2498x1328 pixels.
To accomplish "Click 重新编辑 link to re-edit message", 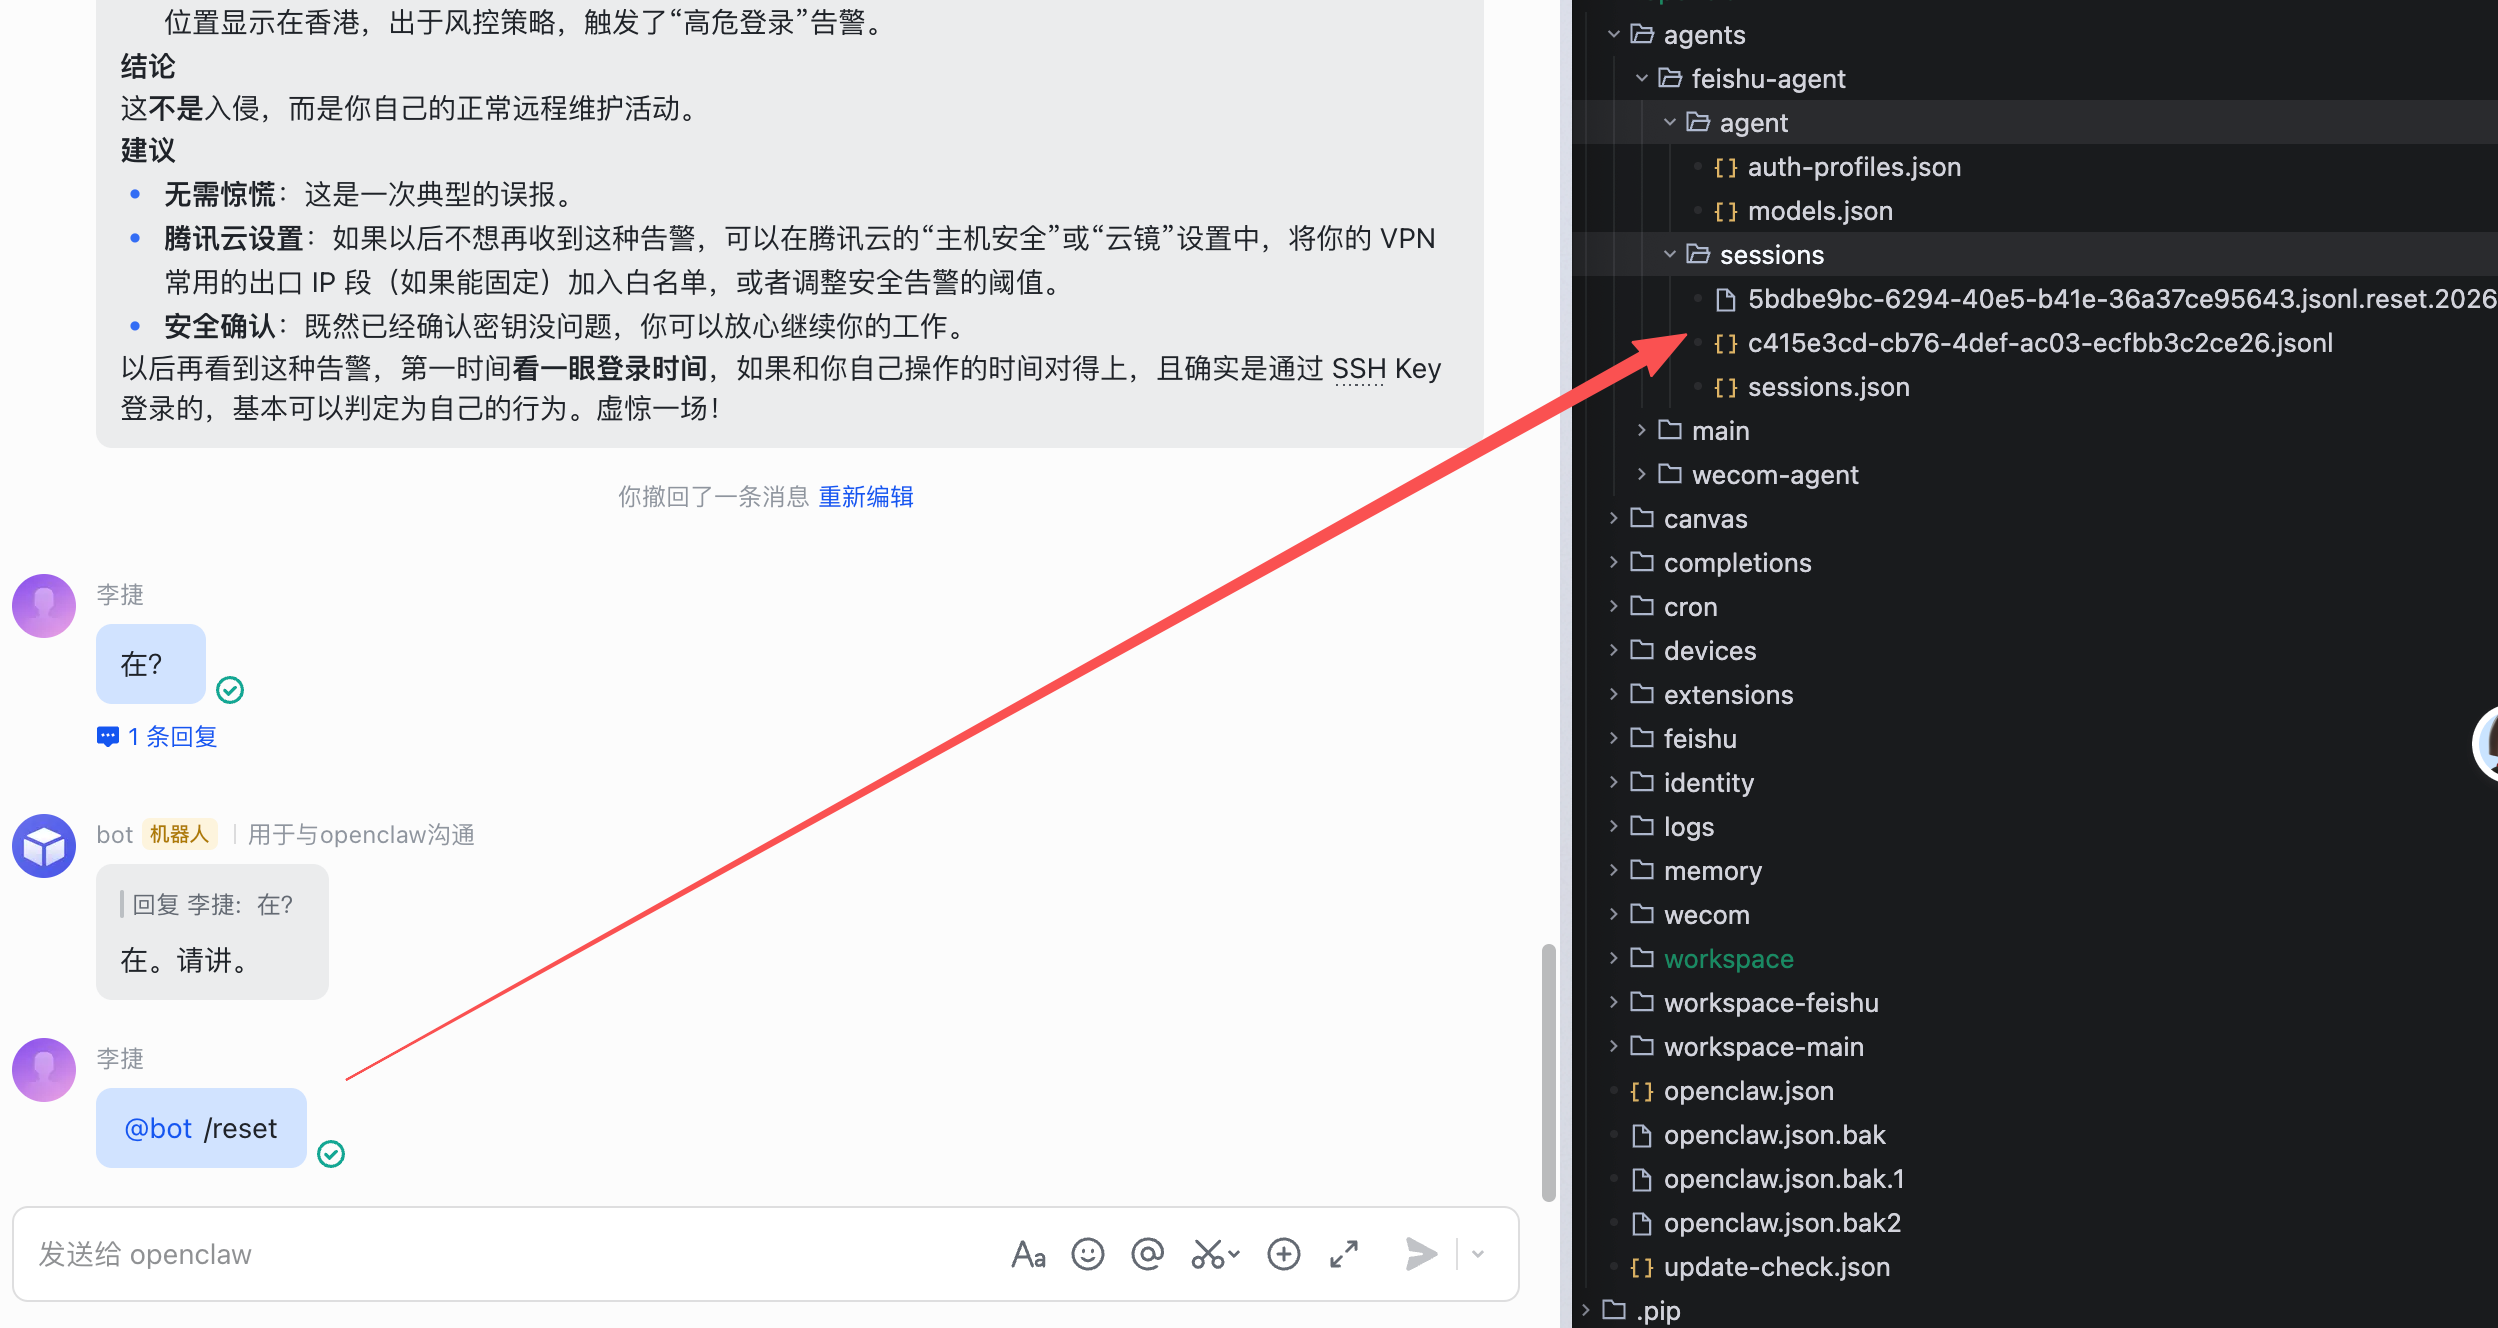I will point(865,497).
